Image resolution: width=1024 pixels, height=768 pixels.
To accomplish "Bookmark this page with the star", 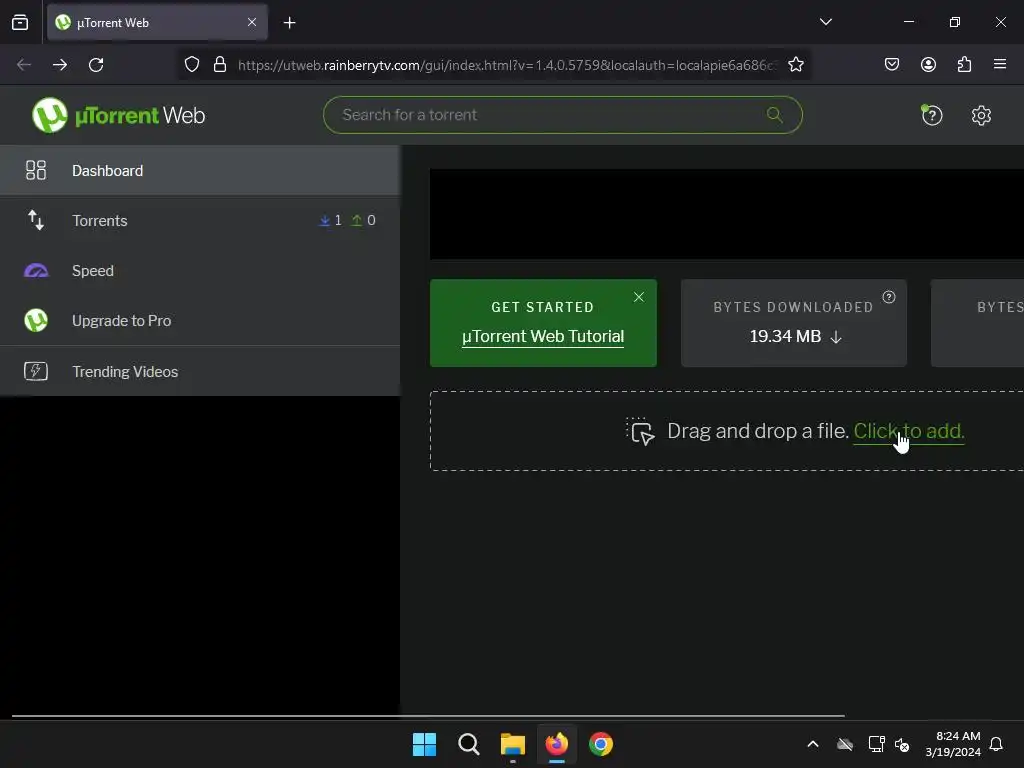I will 795,65.
